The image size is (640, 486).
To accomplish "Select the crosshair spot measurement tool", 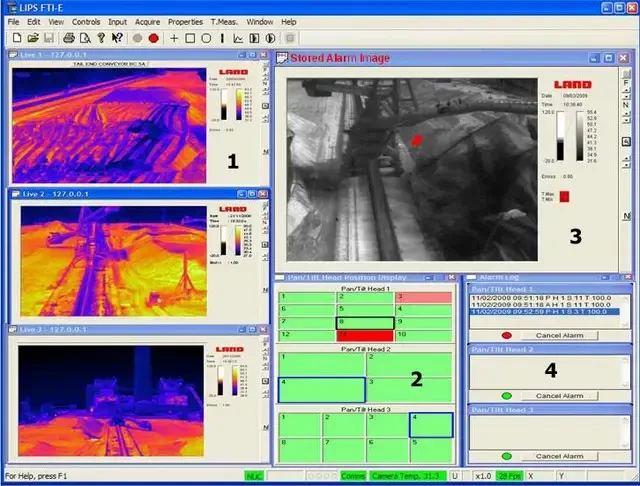I will [175, 38].
